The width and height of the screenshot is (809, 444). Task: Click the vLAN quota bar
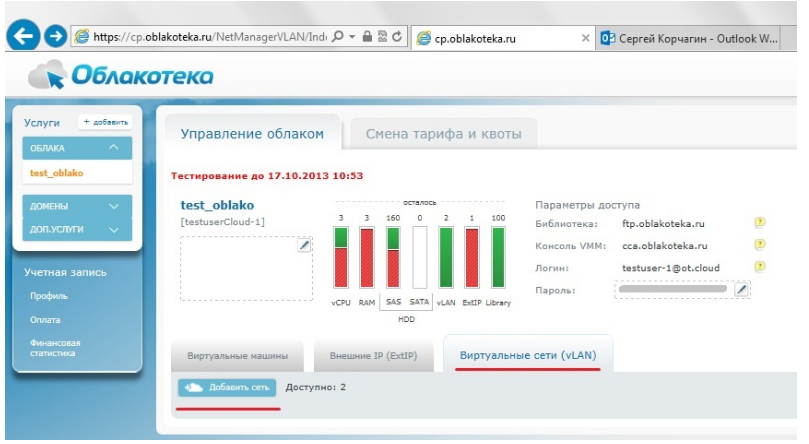446,257
